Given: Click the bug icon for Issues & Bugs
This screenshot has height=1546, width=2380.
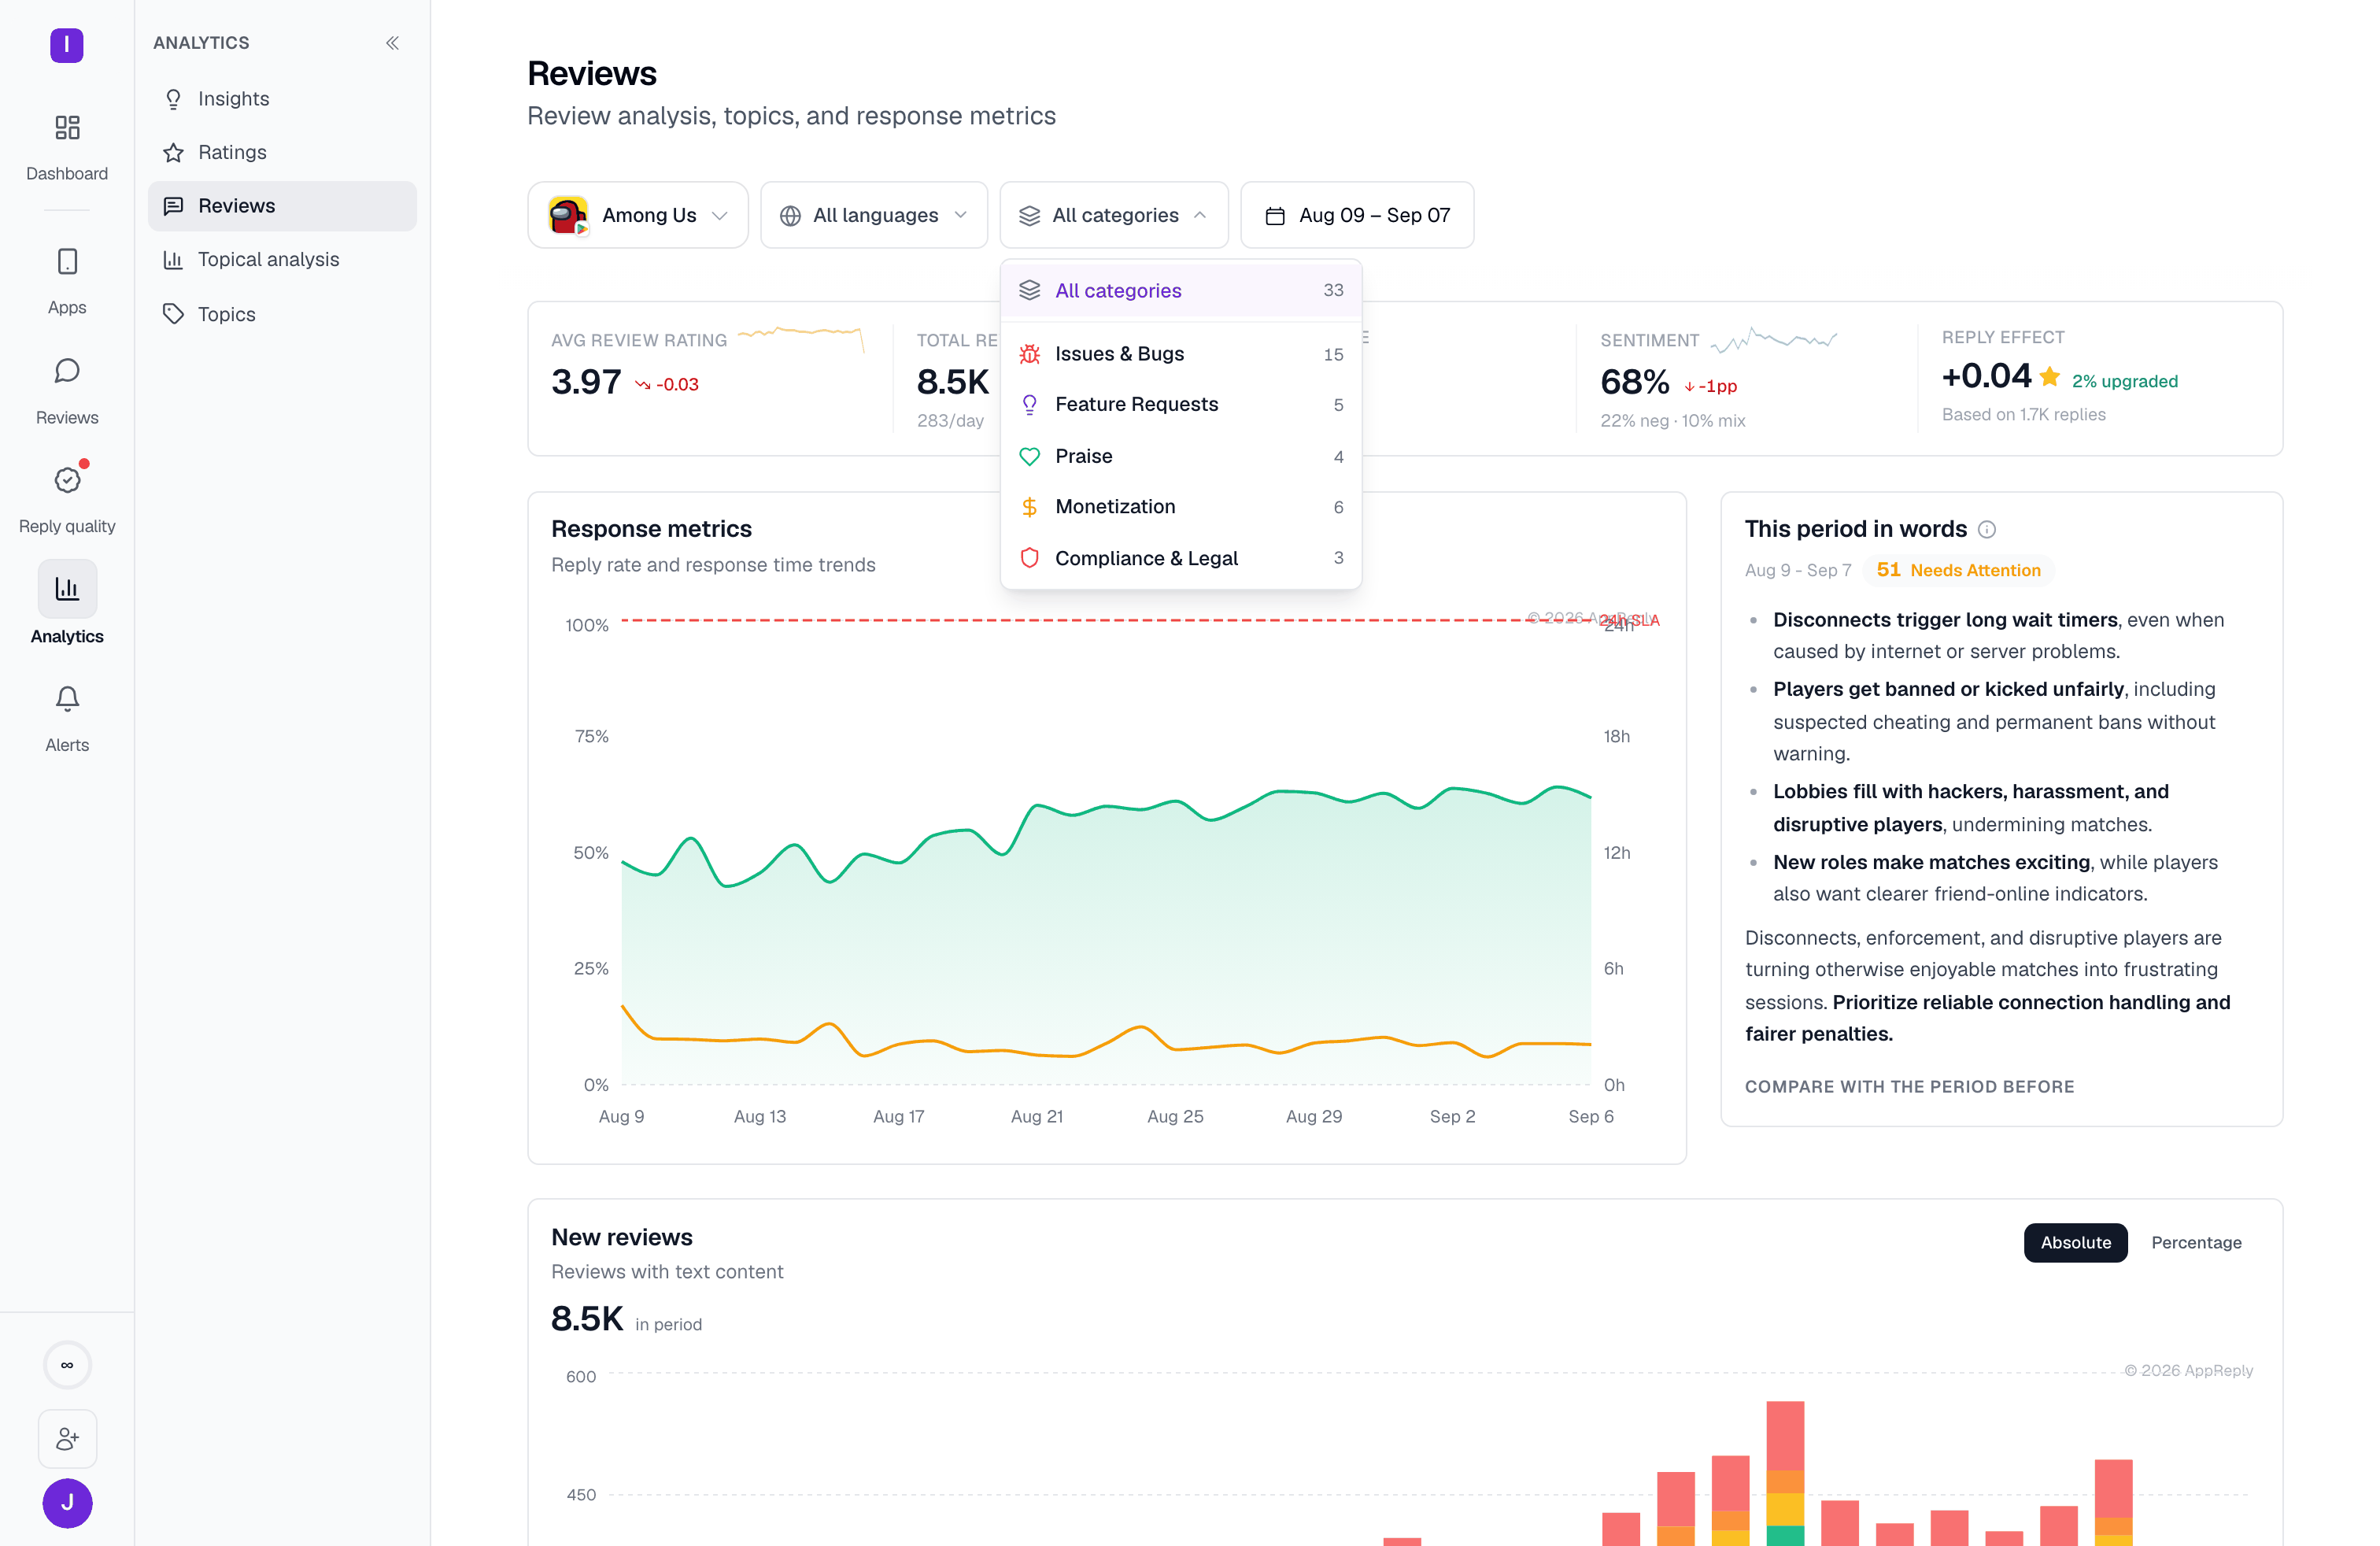Looking at the screenshot, I should tap(1029, 354).
